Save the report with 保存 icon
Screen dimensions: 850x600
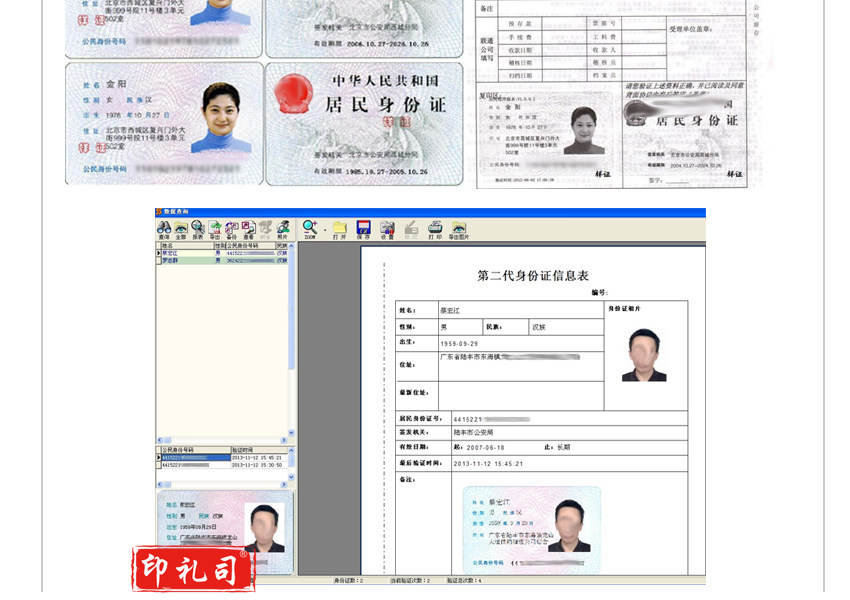point(364,229)
